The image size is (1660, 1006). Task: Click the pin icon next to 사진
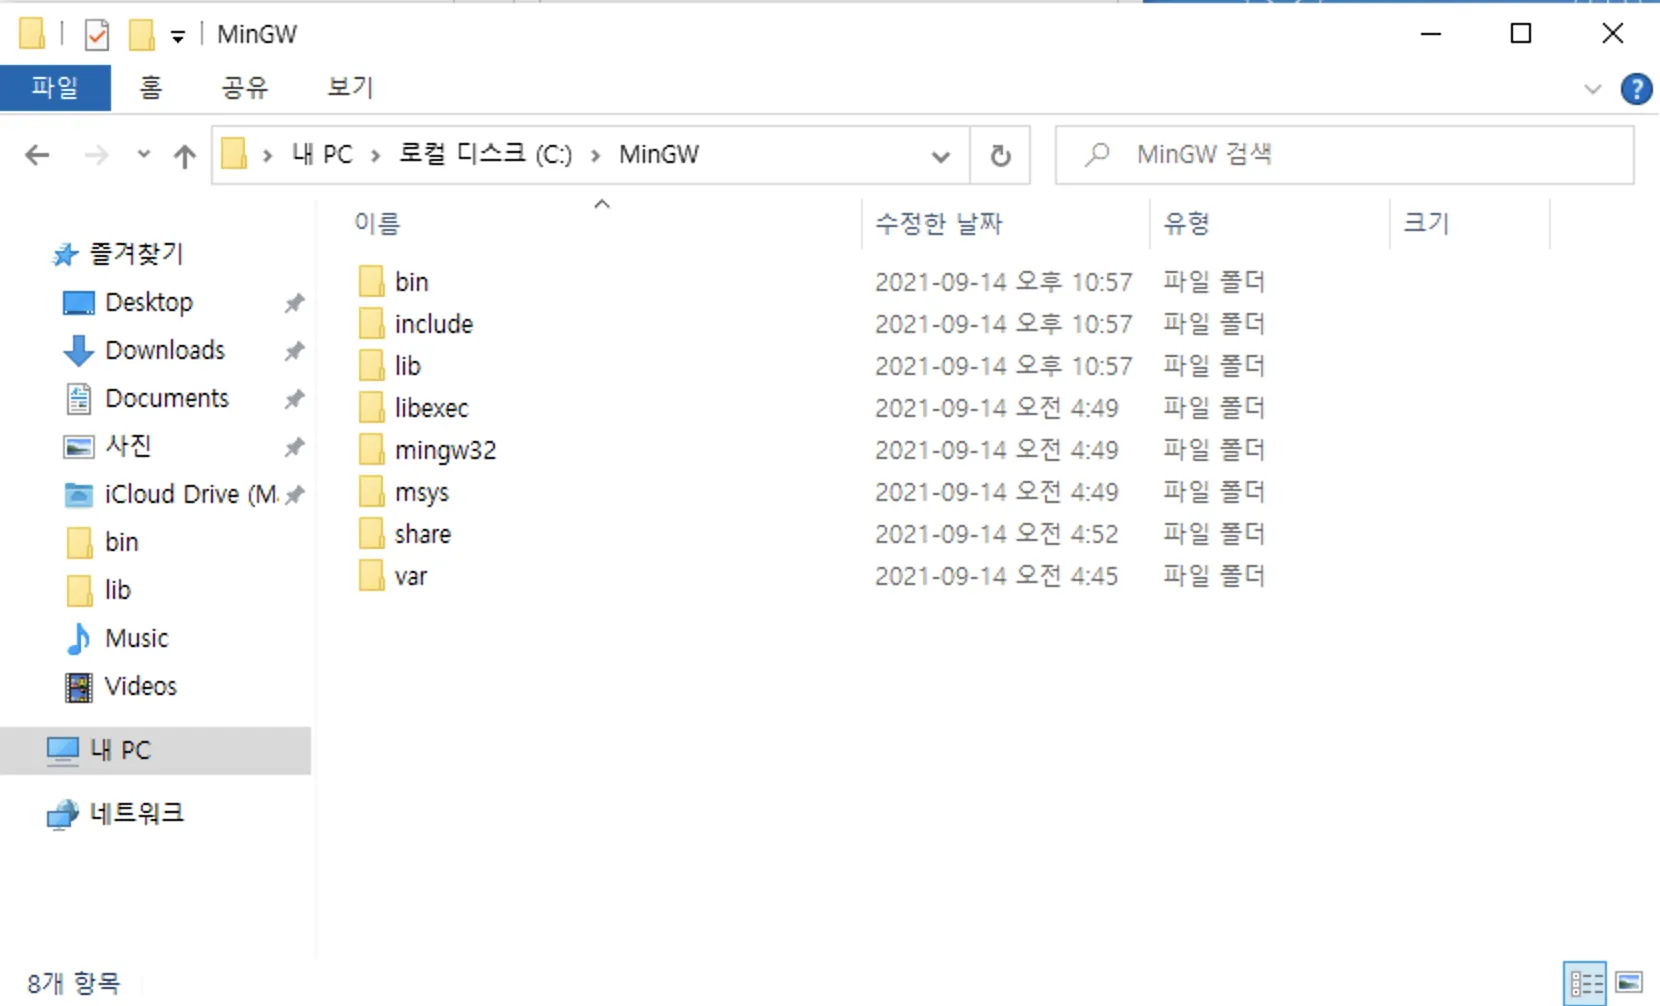[x=294, y=446]
